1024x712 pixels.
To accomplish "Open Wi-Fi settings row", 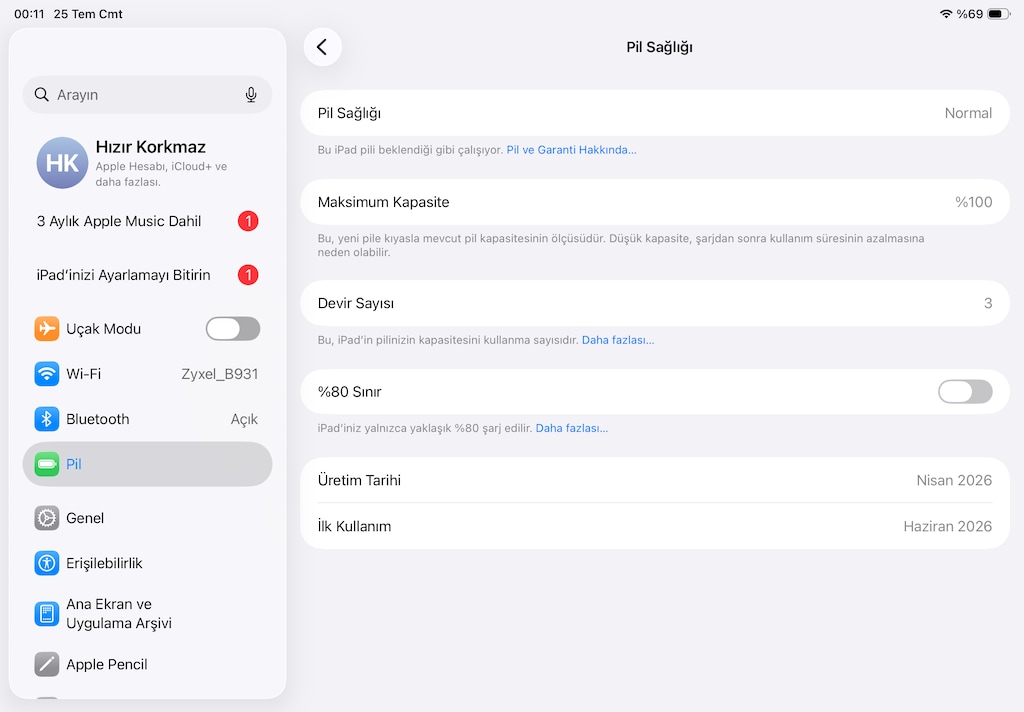I will tap(148, 374).
